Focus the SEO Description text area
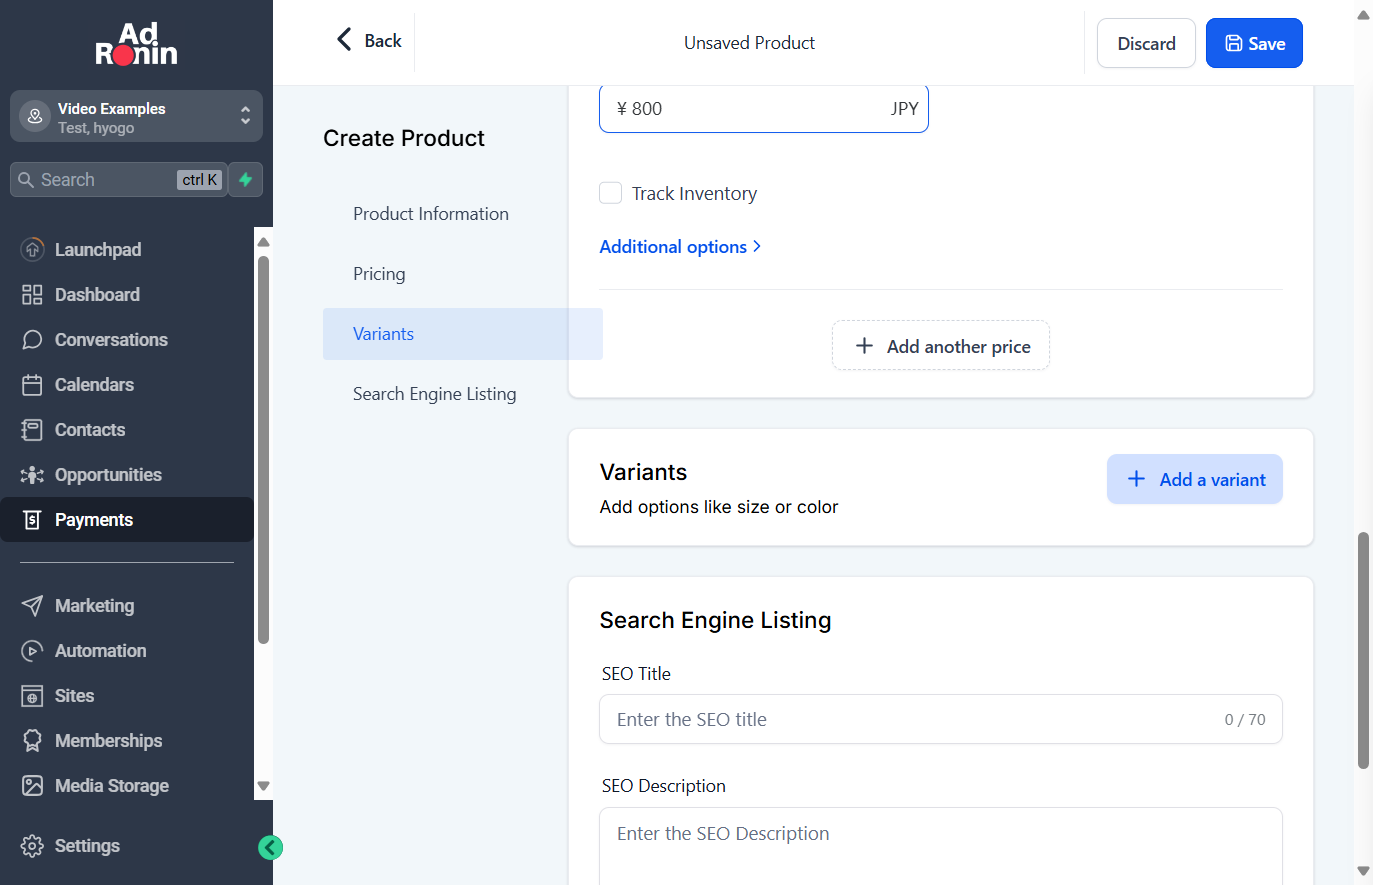 coord(941,846)
